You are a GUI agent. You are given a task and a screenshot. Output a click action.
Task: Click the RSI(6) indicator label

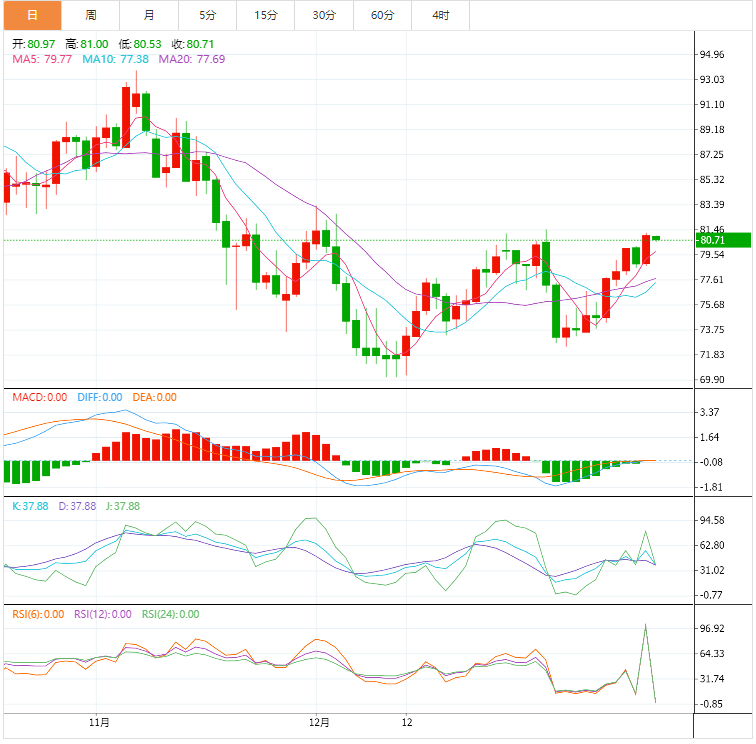[38, 614]
